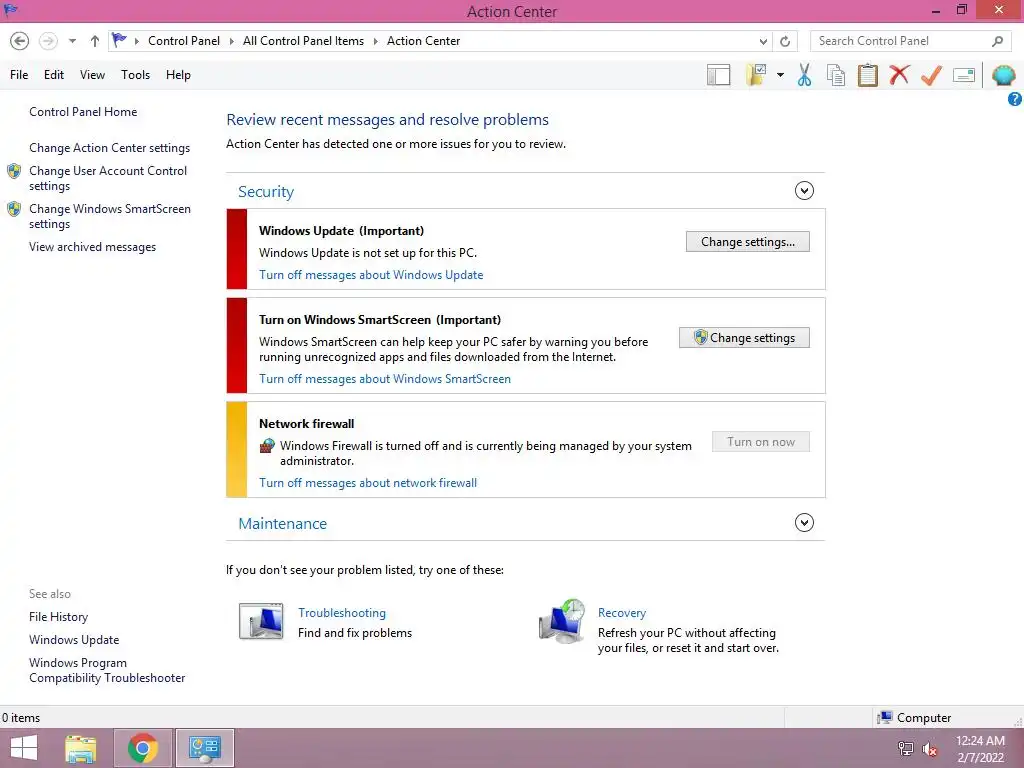
Task: Click the Turn on now firewall button
Action: 761,442
